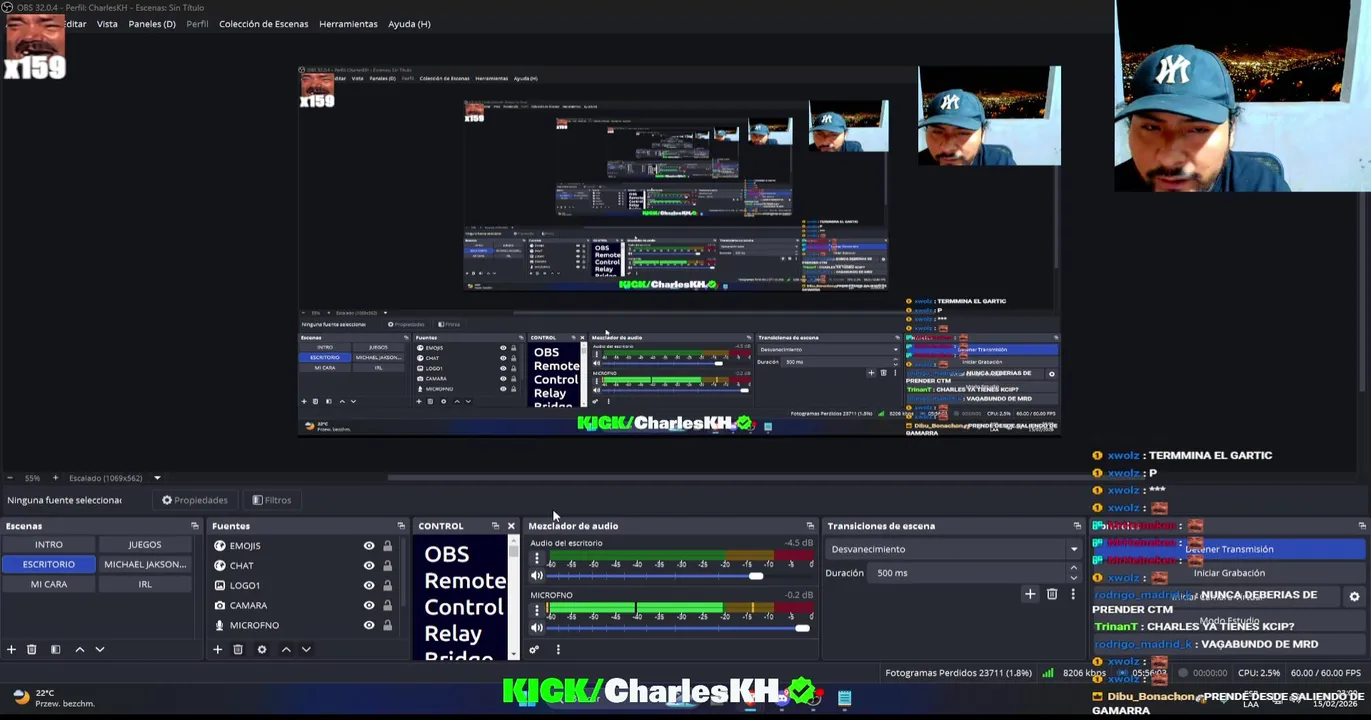The image size is (1371, 720).
Task: Hide the CHAT source with its eye icon
Action: [x=369, y=565]
